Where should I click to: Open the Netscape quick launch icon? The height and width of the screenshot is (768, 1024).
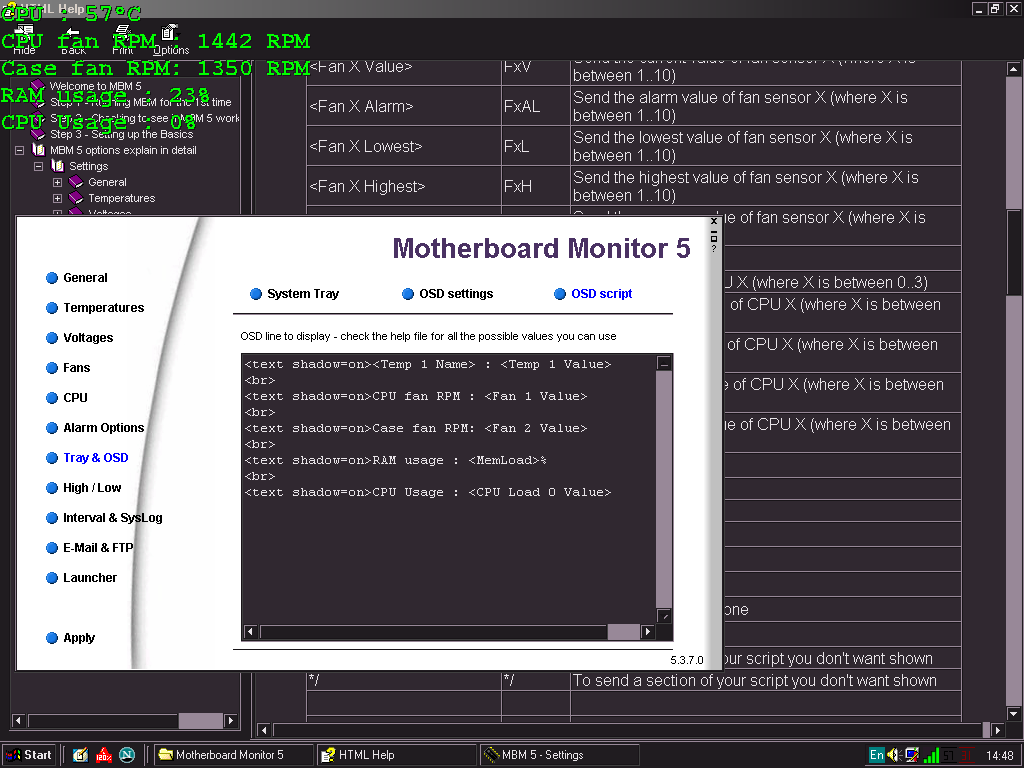[x=127, y=755]
